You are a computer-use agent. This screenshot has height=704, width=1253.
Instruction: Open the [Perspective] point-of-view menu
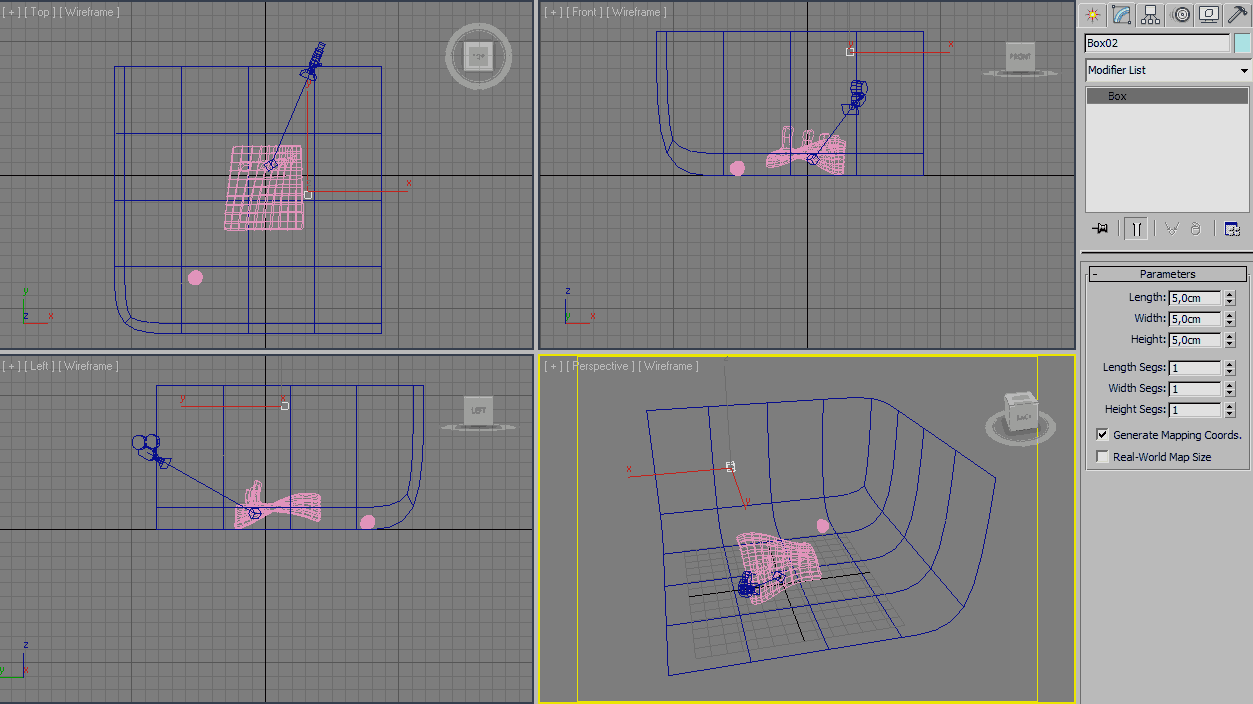tap(600, 366)
